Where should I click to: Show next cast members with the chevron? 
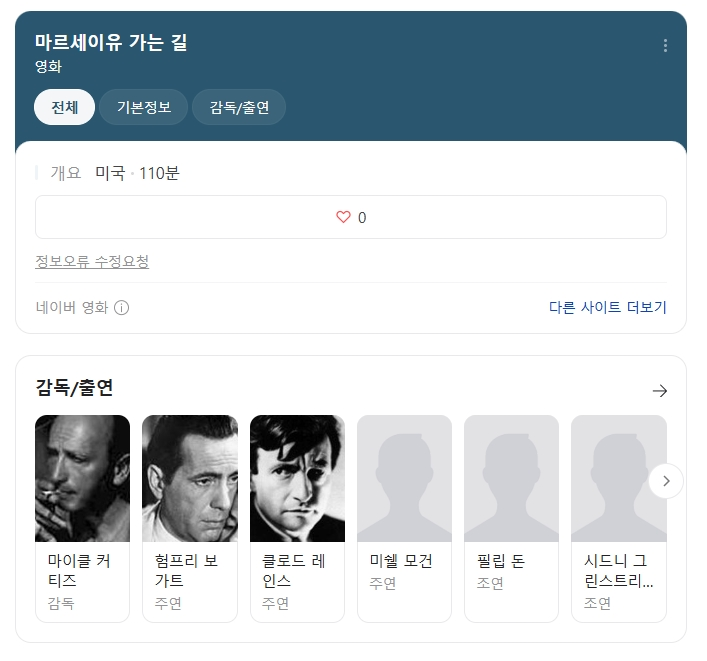[x=666, y=481]
